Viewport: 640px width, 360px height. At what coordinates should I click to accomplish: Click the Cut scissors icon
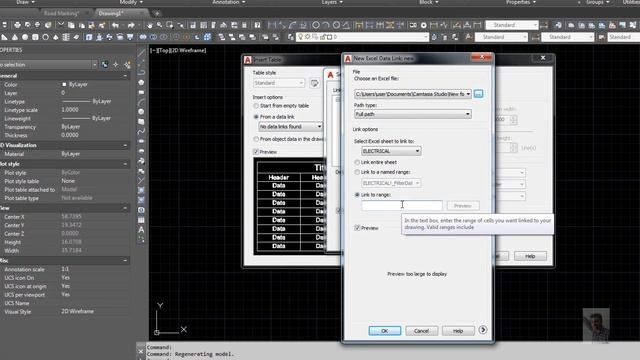click(61, 25)
